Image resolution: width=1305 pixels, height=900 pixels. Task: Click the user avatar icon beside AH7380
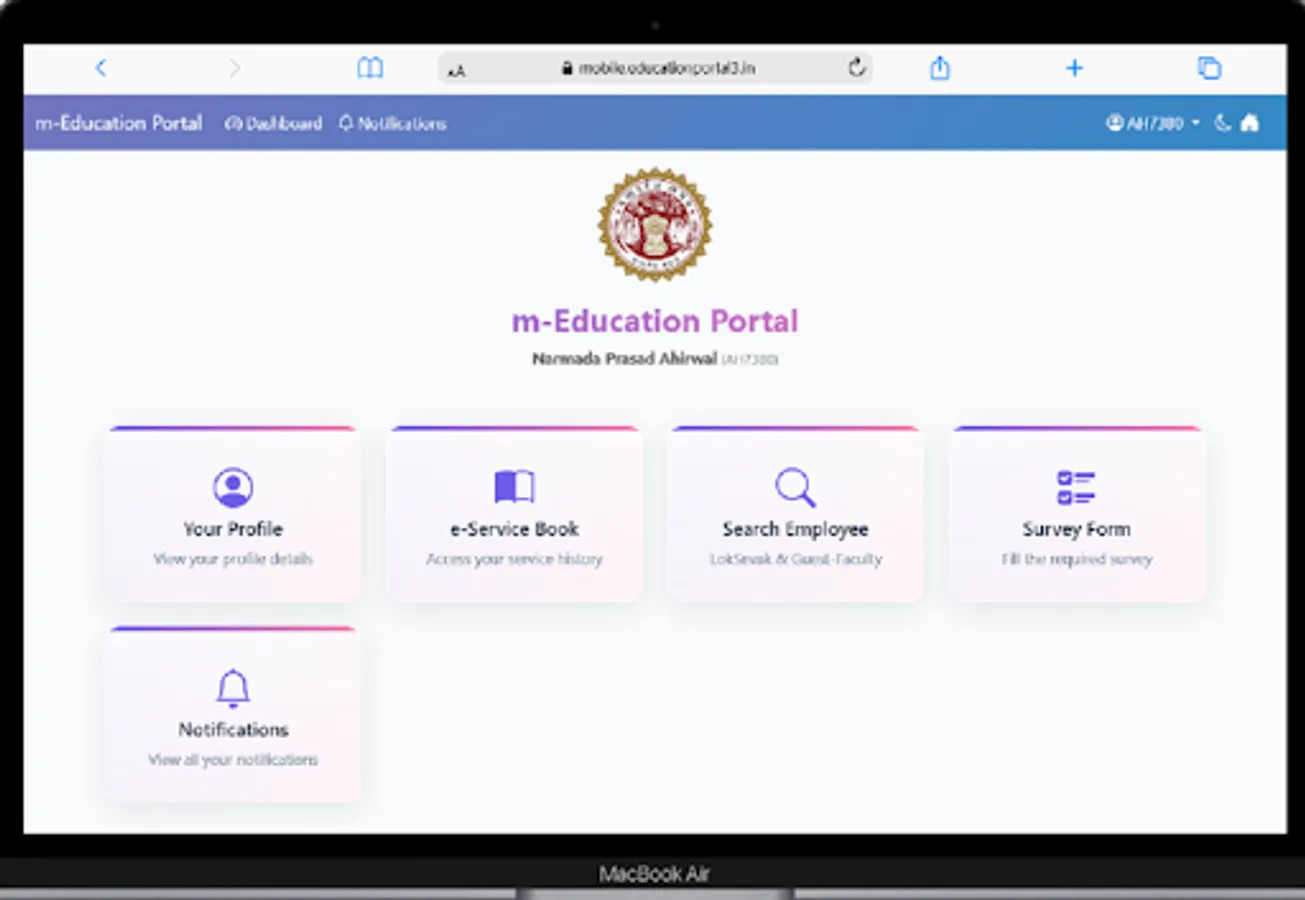point(1115,123)
